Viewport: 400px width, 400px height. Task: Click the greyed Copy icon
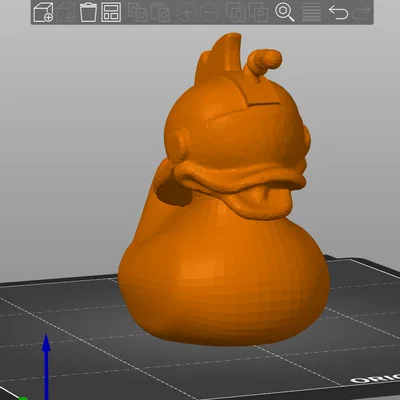click(138, 12)
